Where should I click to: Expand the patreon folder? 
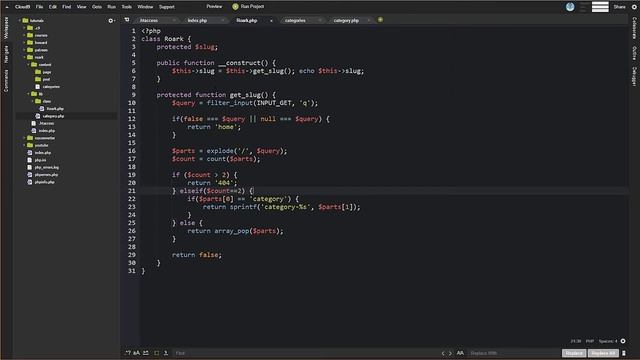click(24, 50)
